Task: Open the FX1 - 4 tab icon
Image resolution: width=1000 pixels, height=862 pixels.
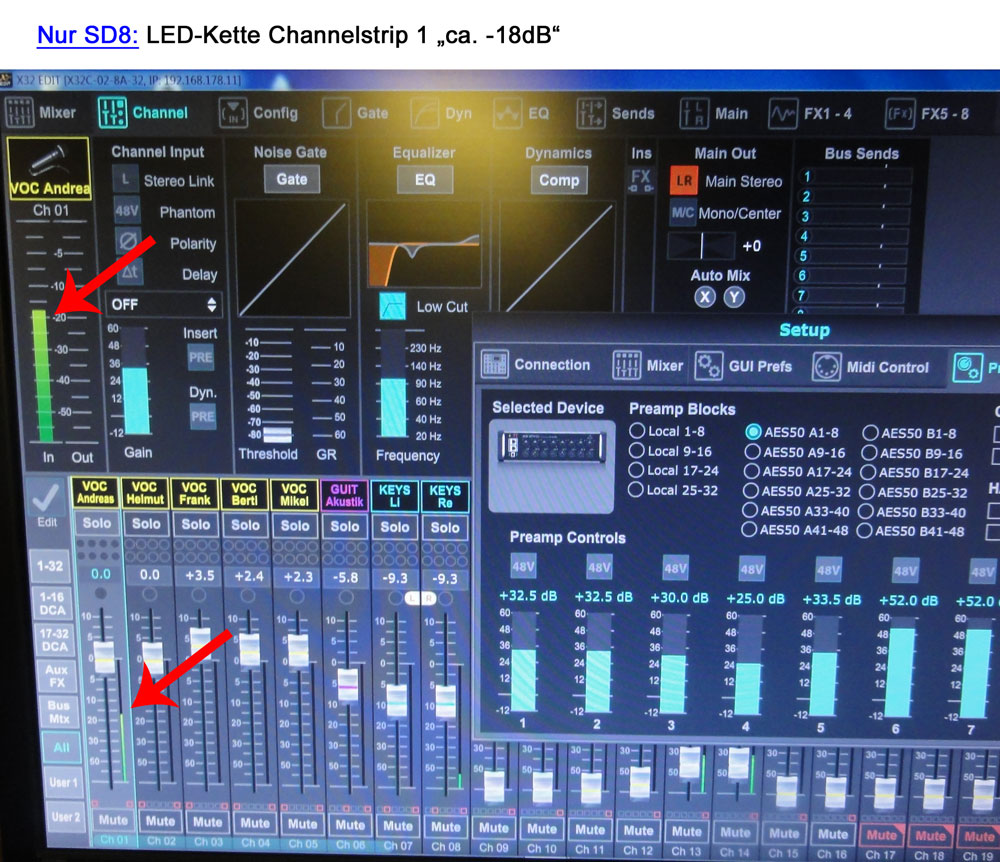Action: [x=783, y=113]
